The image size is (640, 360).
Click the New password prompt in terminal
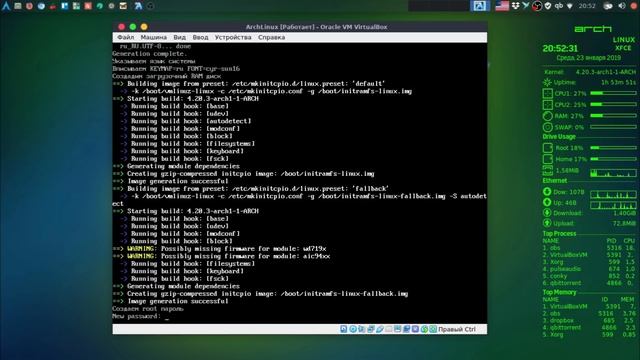tap(136, 316)
